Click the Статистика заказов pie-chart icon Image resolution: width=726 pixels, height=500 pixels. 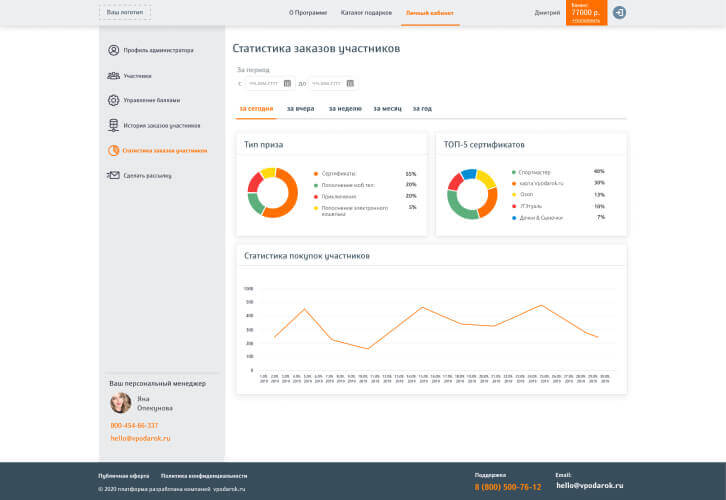(x=113, y=150)
